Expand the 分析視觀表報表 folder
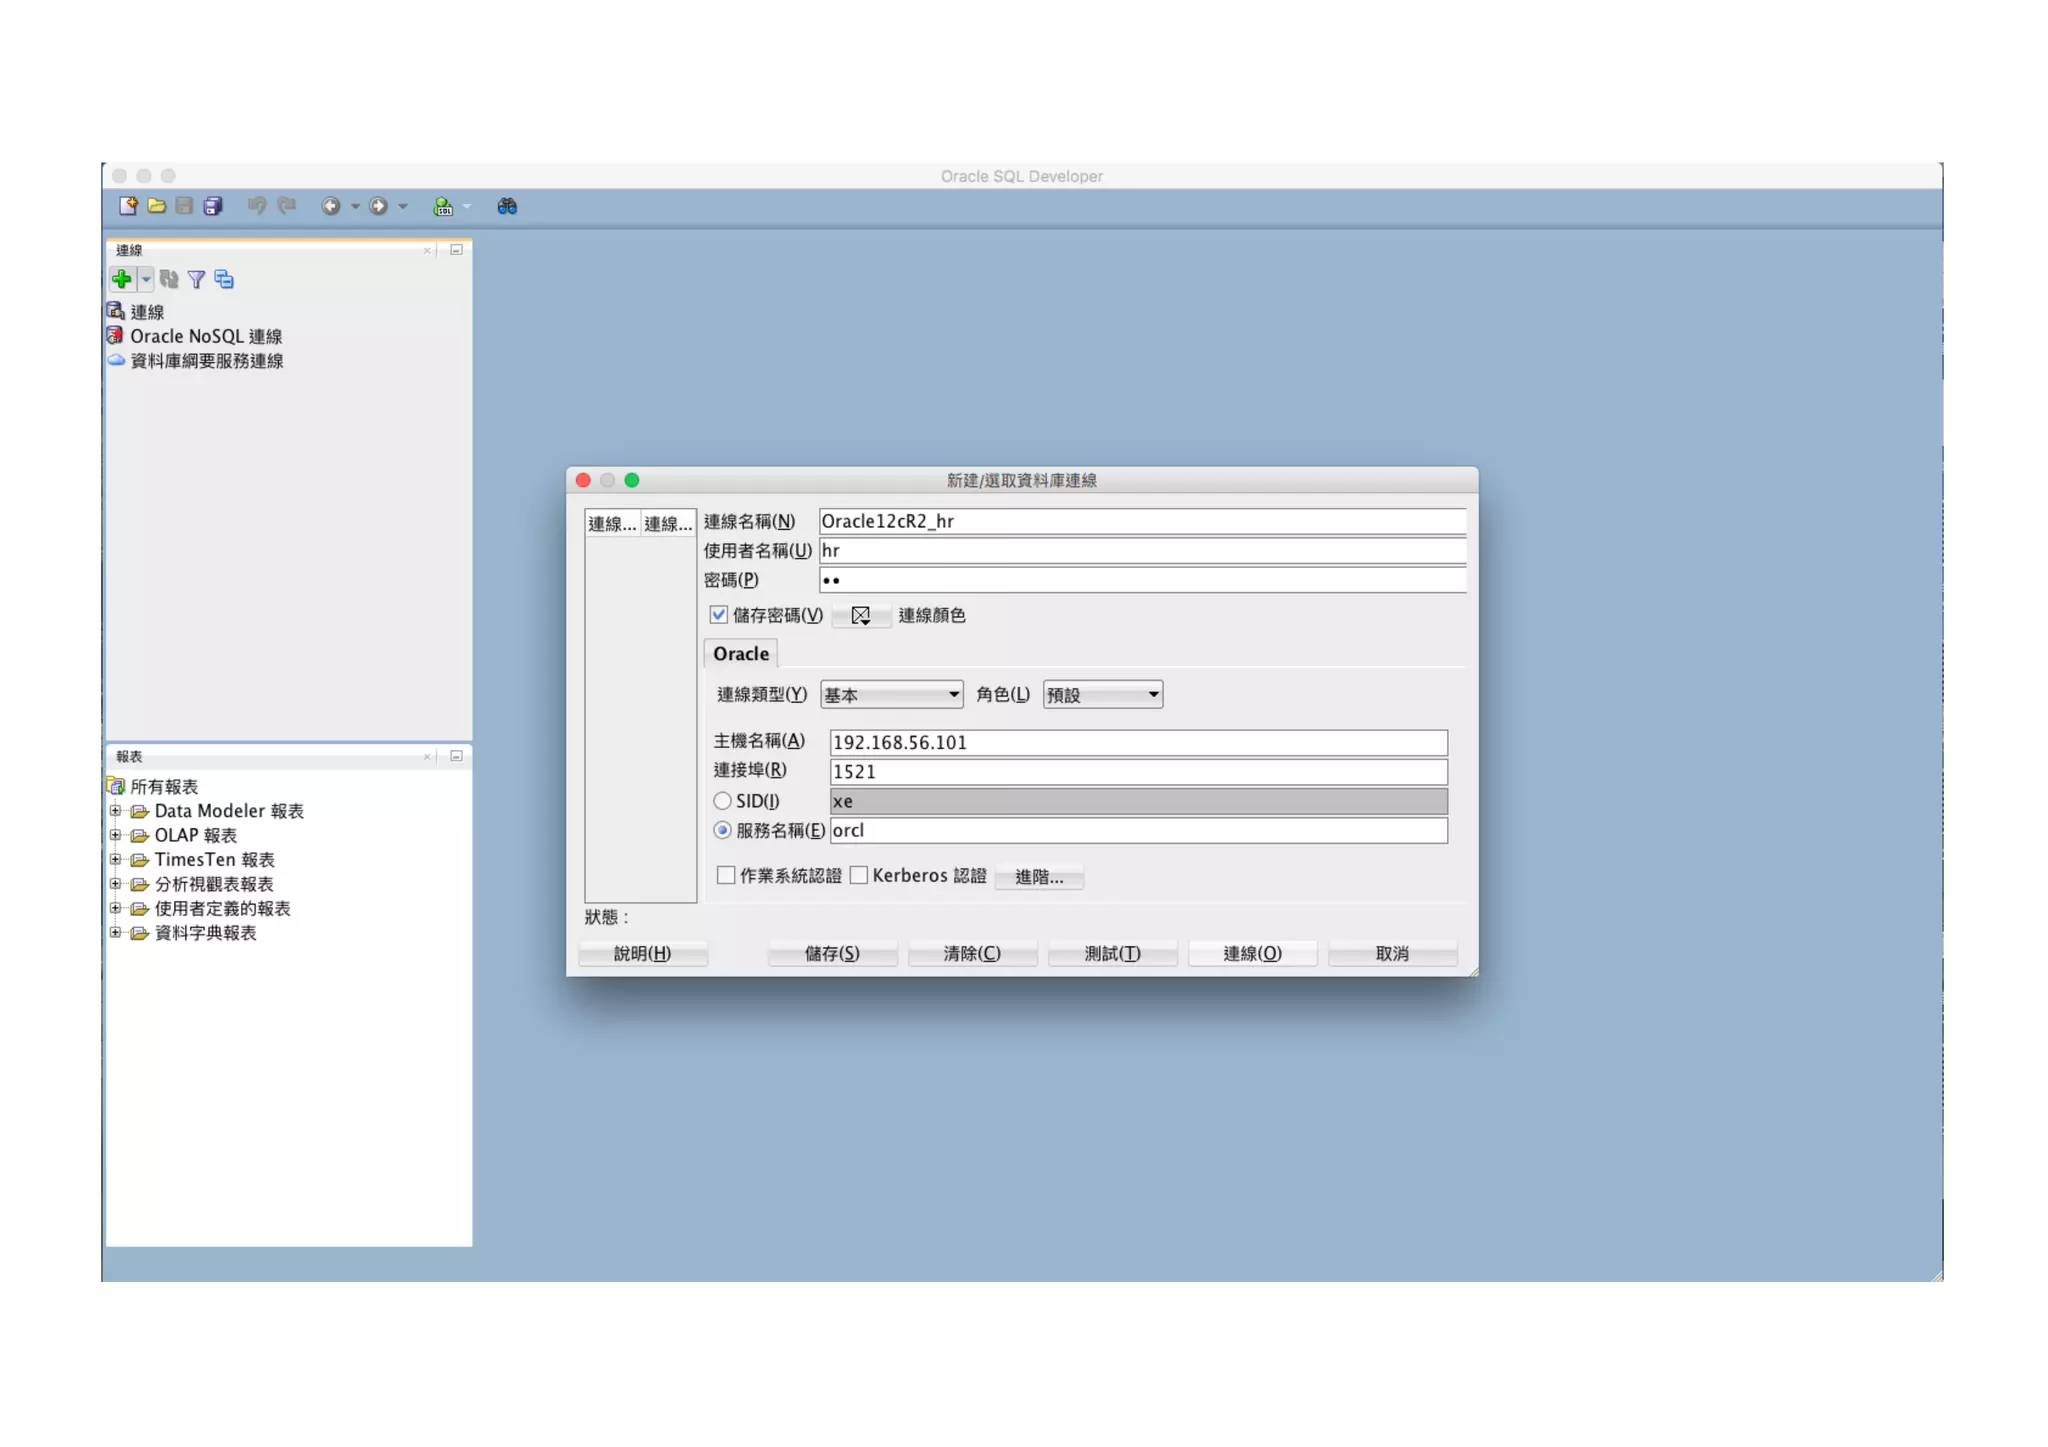2048x1447 pixels. point(115,884)
